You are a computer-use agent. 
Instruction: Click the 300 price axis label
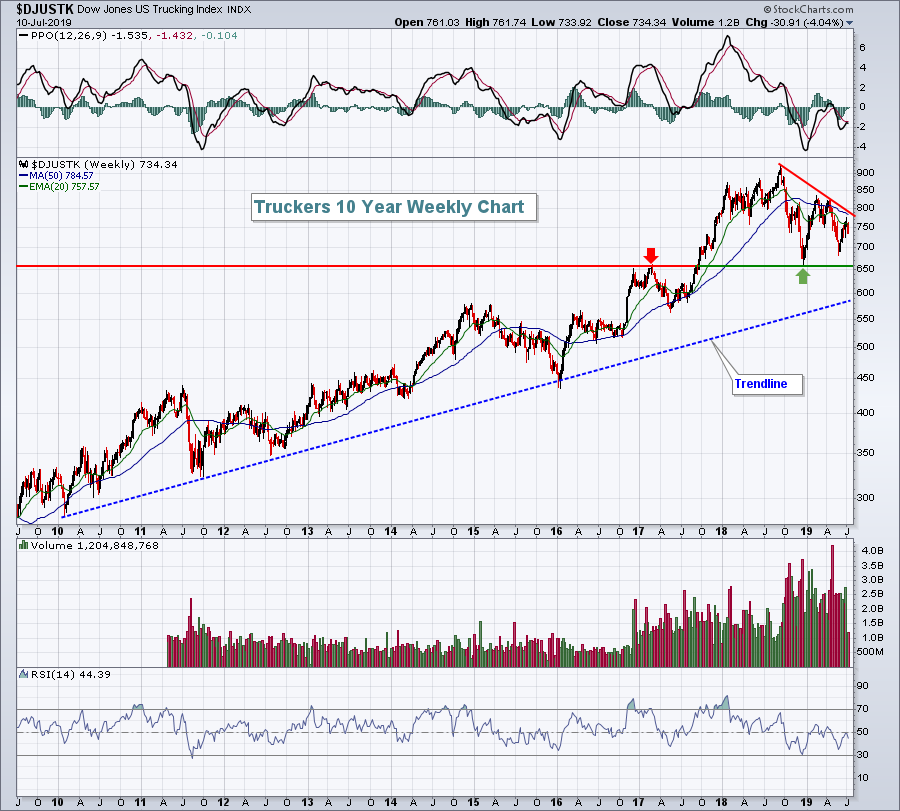coord(865,498)
